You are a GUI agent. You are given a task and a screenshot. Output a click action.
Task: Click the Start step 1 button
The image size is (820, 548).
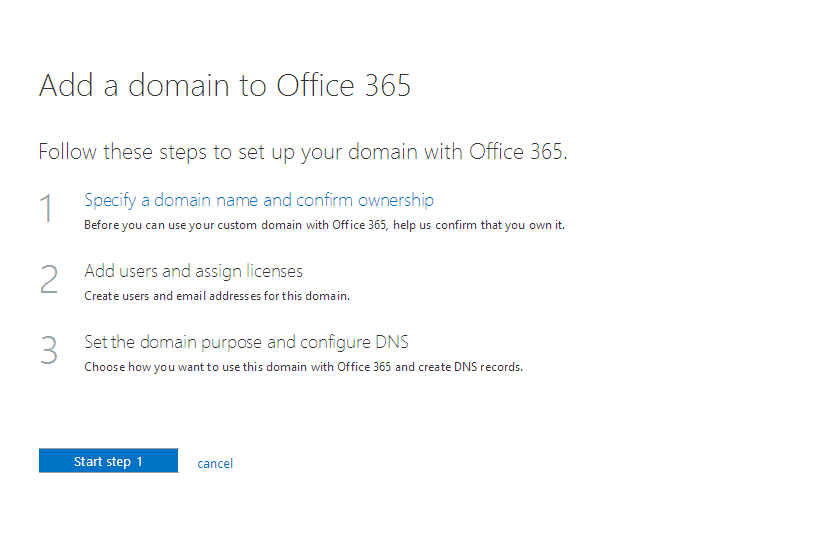(x=108, y=461)
